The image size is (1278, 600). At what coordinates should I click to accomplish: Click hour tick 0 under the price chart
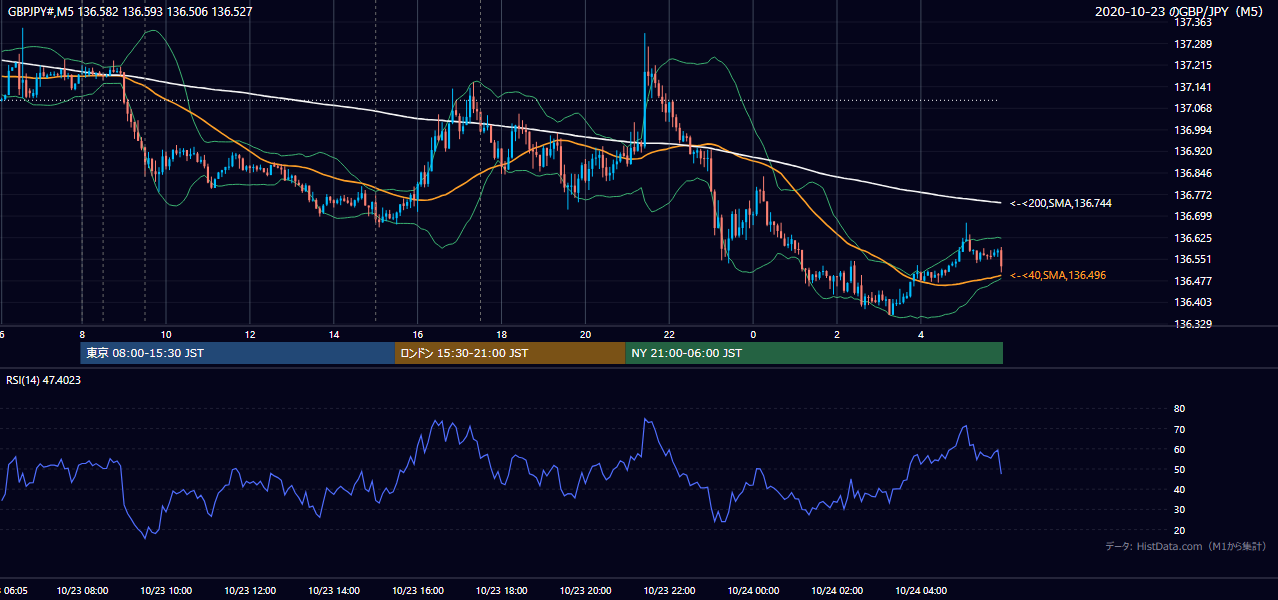click(754, 334)
